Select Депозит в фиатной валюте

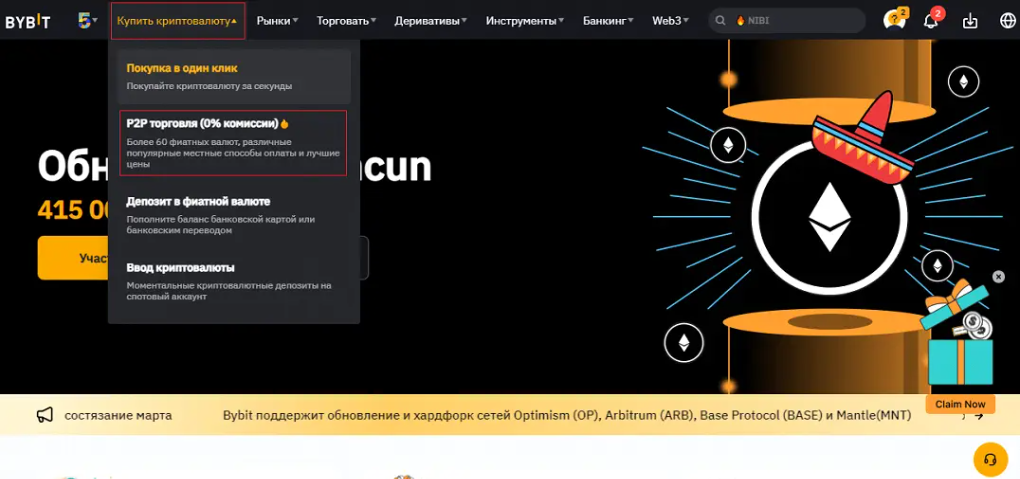pos(234,215)
